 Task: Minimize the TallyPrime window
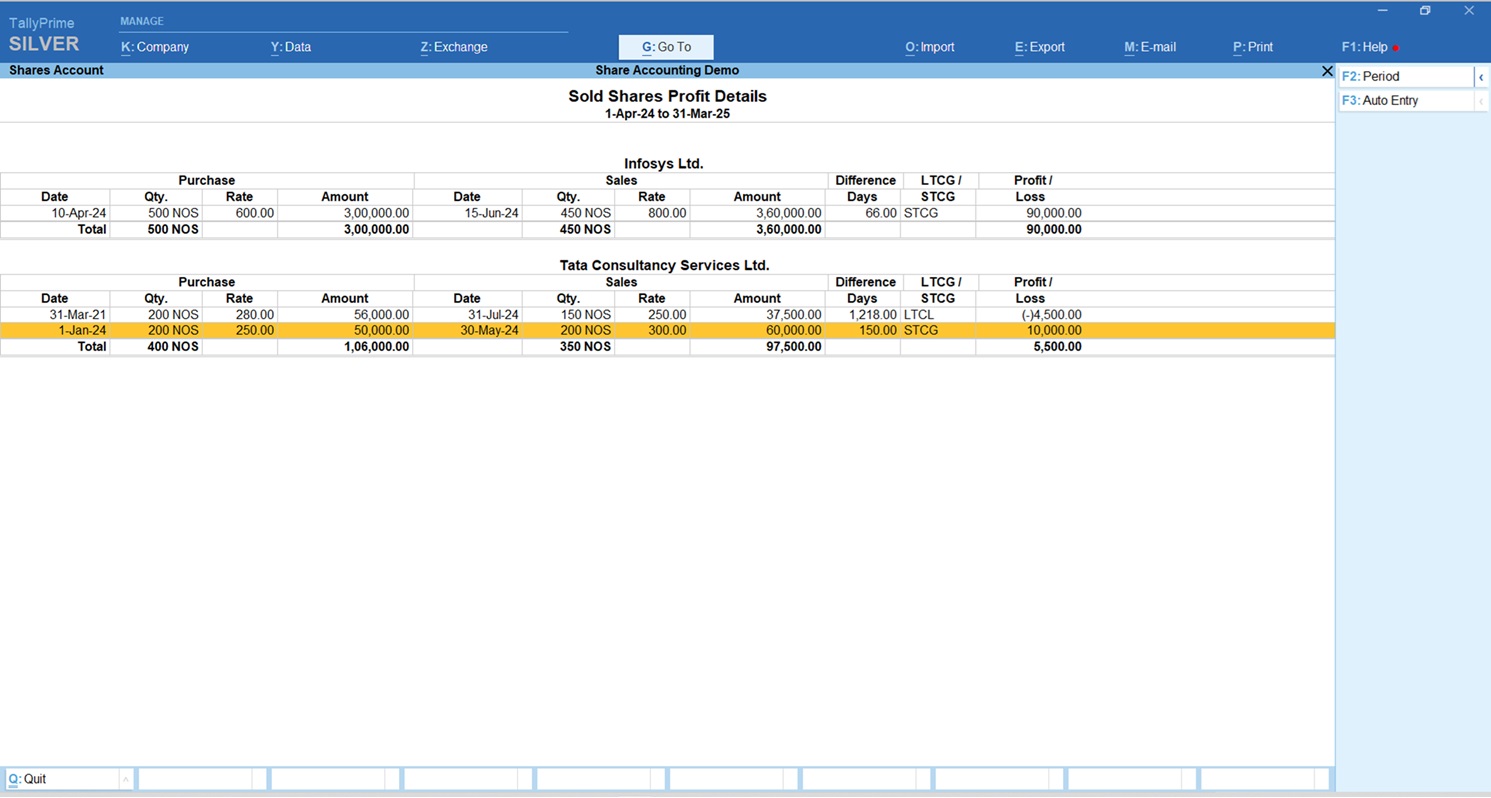coord(1382,11)
